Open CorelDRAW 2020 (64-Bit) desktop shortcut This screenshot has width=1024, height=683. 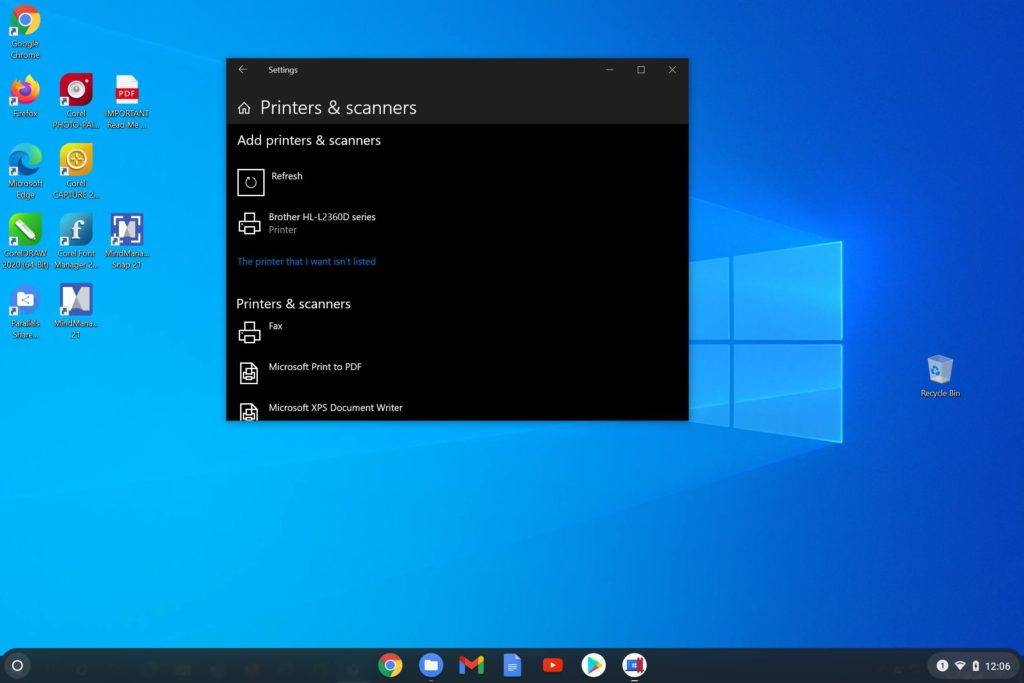25,241
